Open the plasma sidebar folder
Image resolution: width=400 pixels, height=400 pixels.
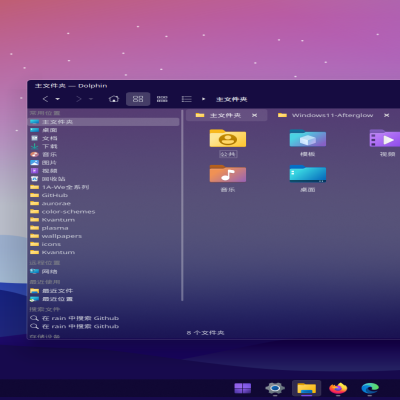click(x=104, y=228)
